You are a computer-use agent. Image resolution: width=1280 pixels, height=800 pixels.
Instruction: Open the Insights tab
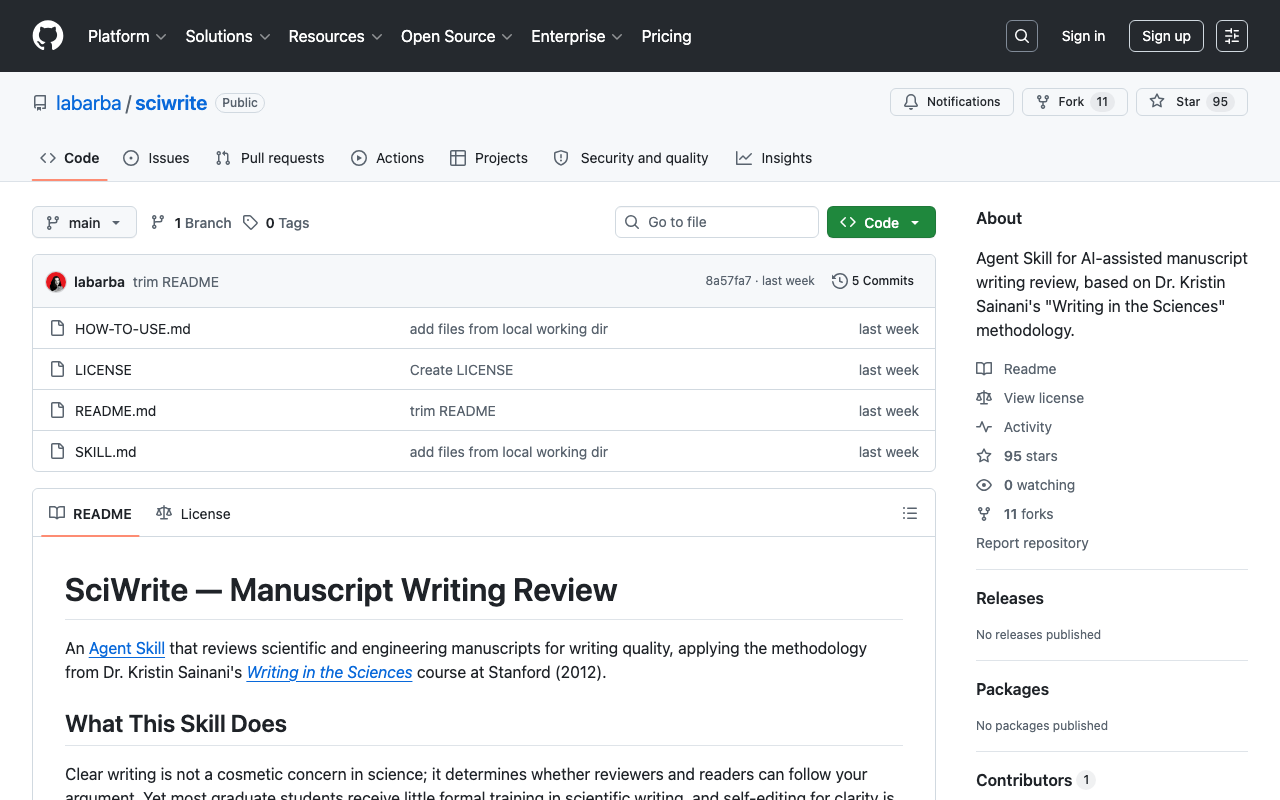tap(774, 158)
